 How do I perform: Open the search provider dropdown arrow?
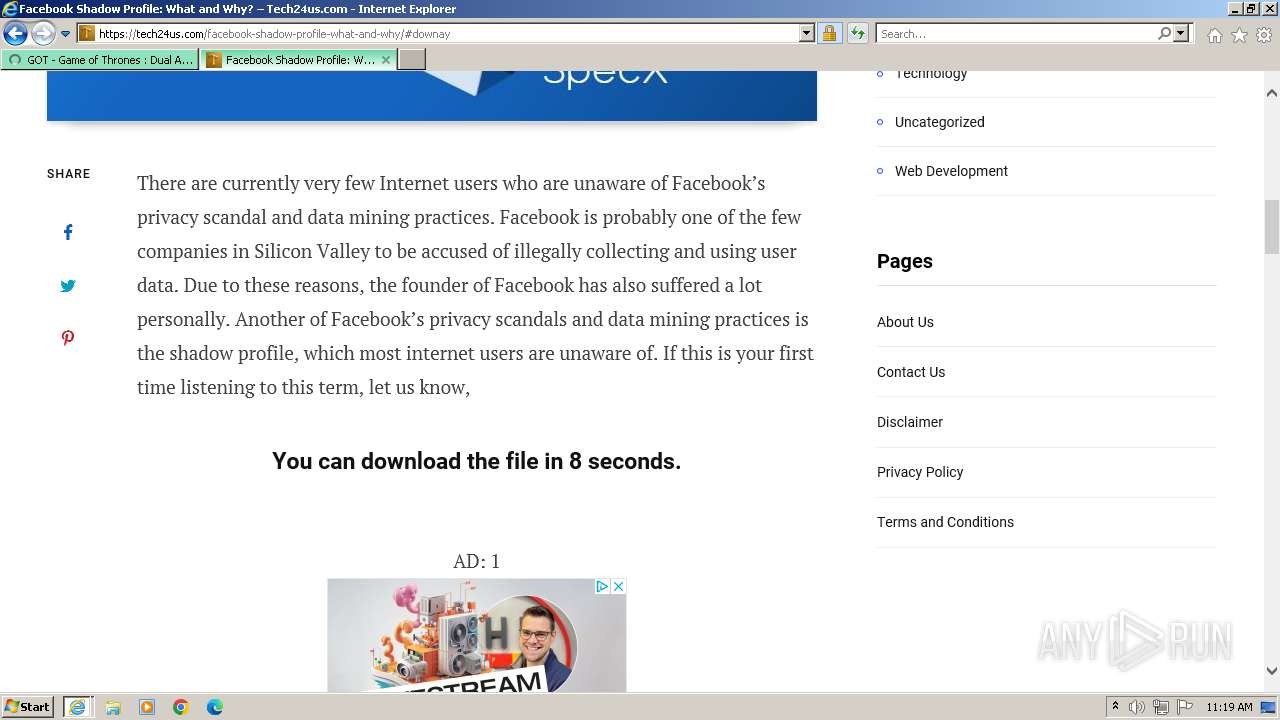[x=1181, y=33]
